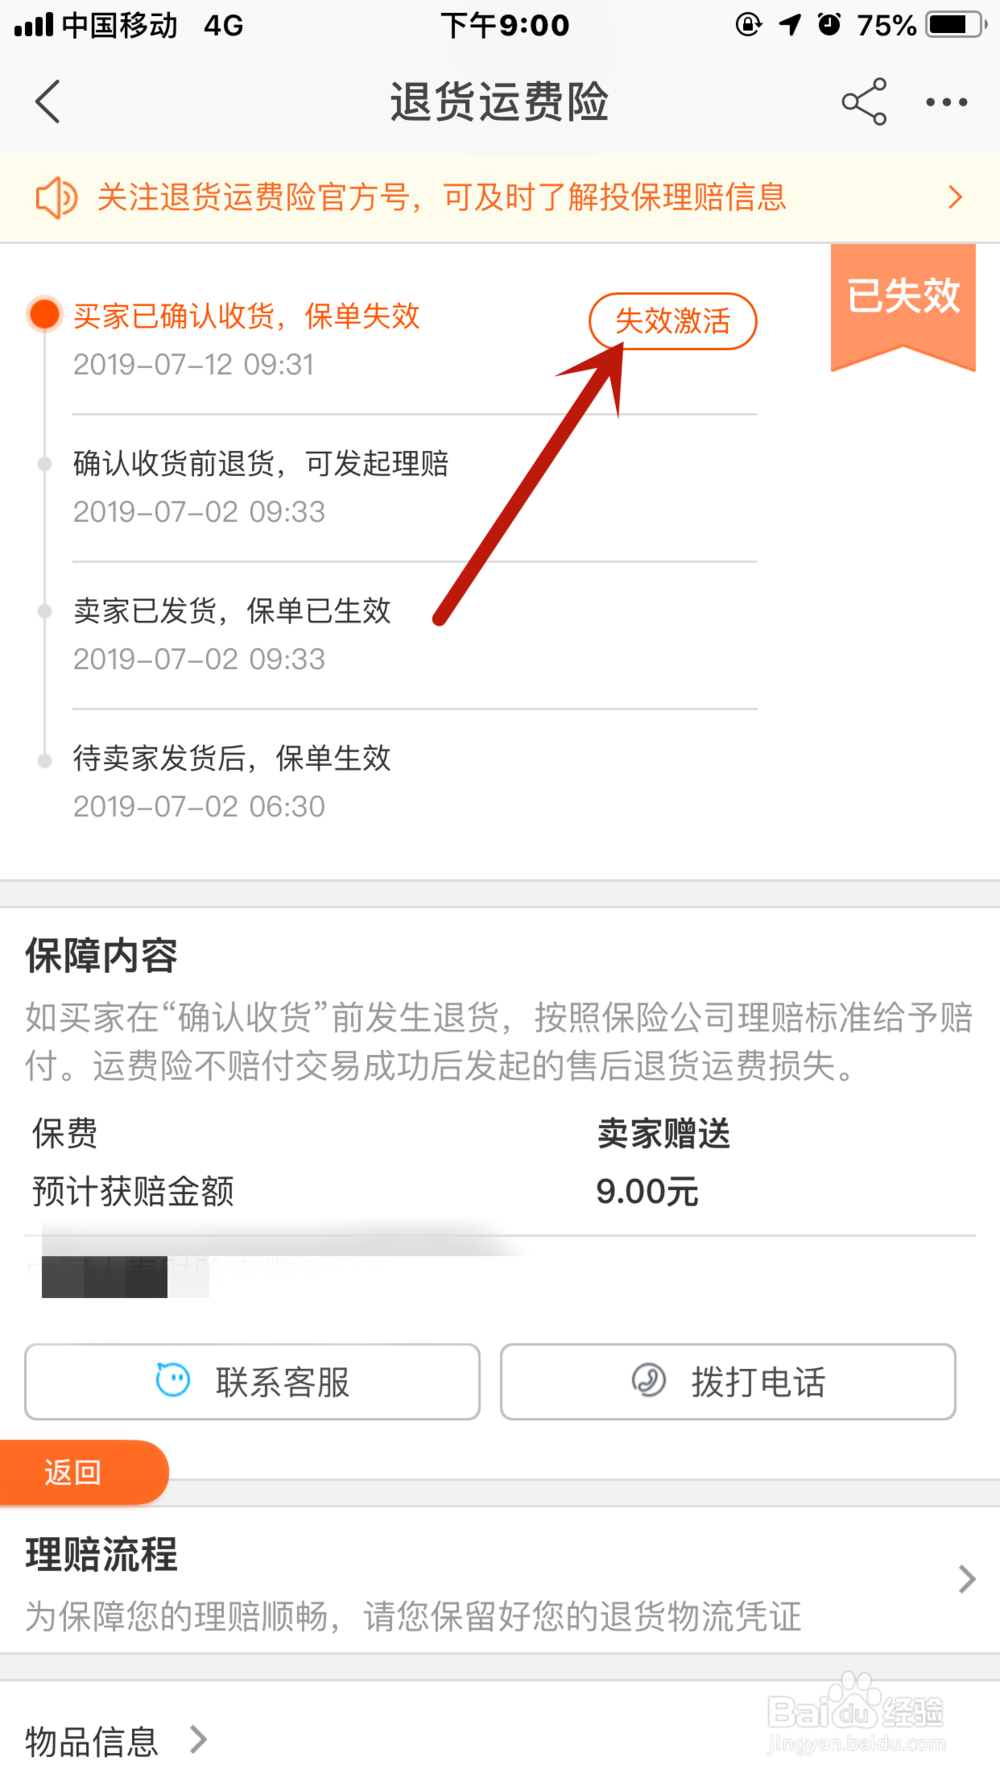
Task: Tap the customer service smiley icon
Action: click(x=173, y=1381)
